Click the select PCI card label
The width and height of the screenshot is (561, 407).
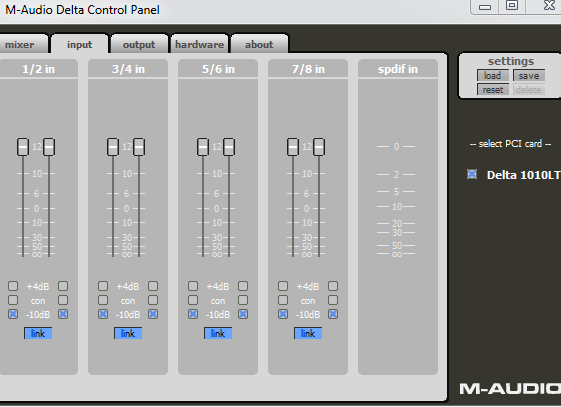(511, 144)
